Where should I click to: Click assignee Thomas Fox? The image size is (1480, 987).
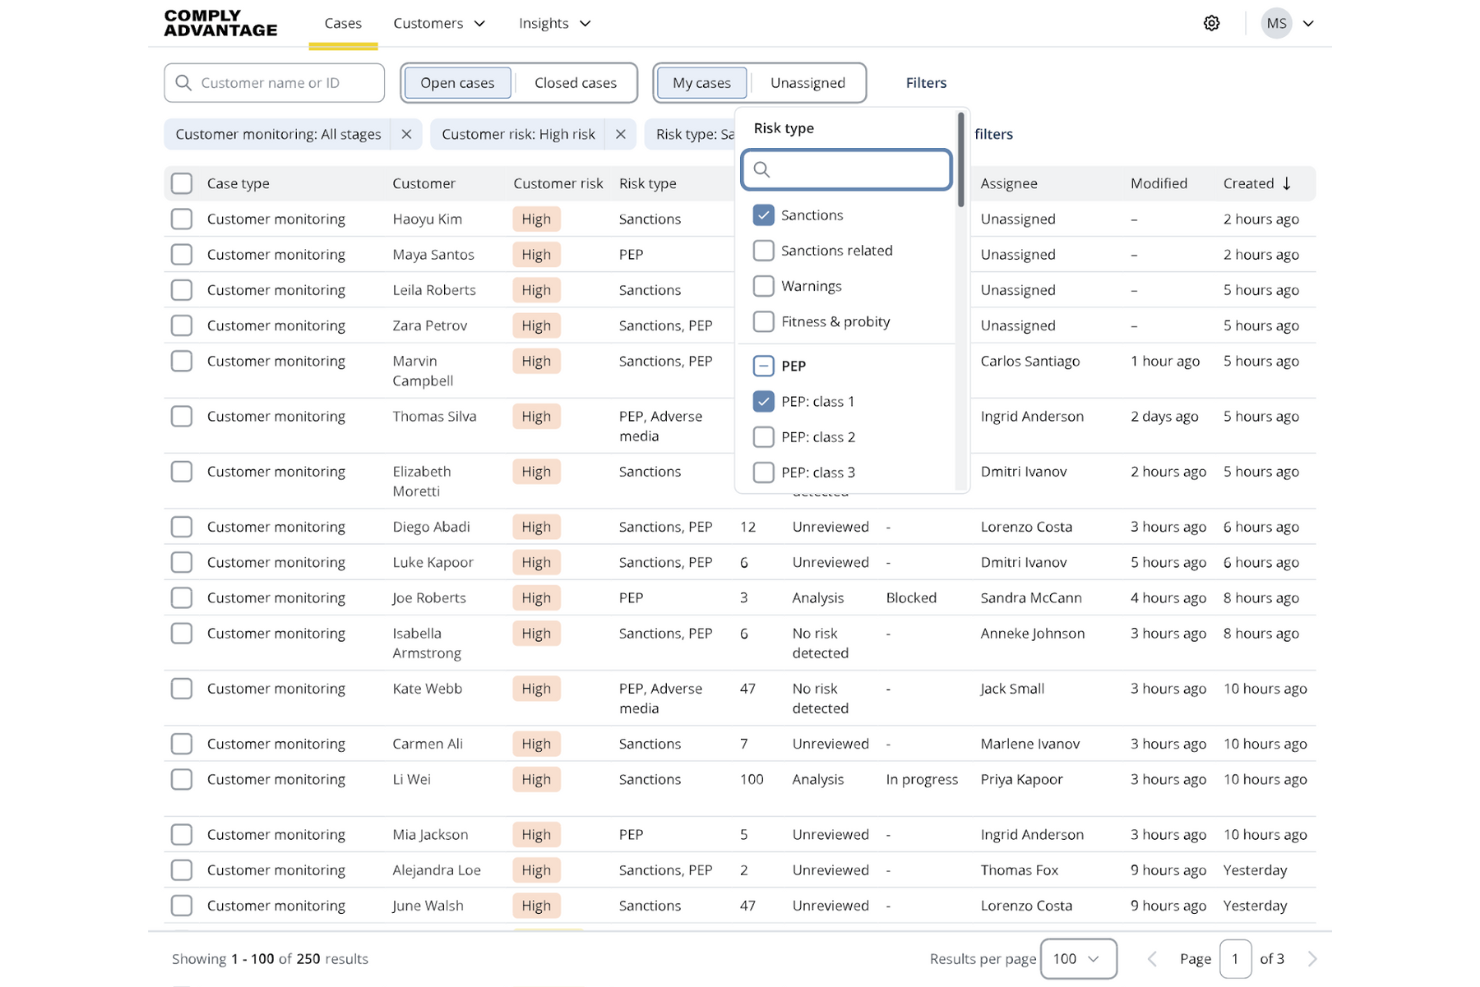click(1019, 870)
